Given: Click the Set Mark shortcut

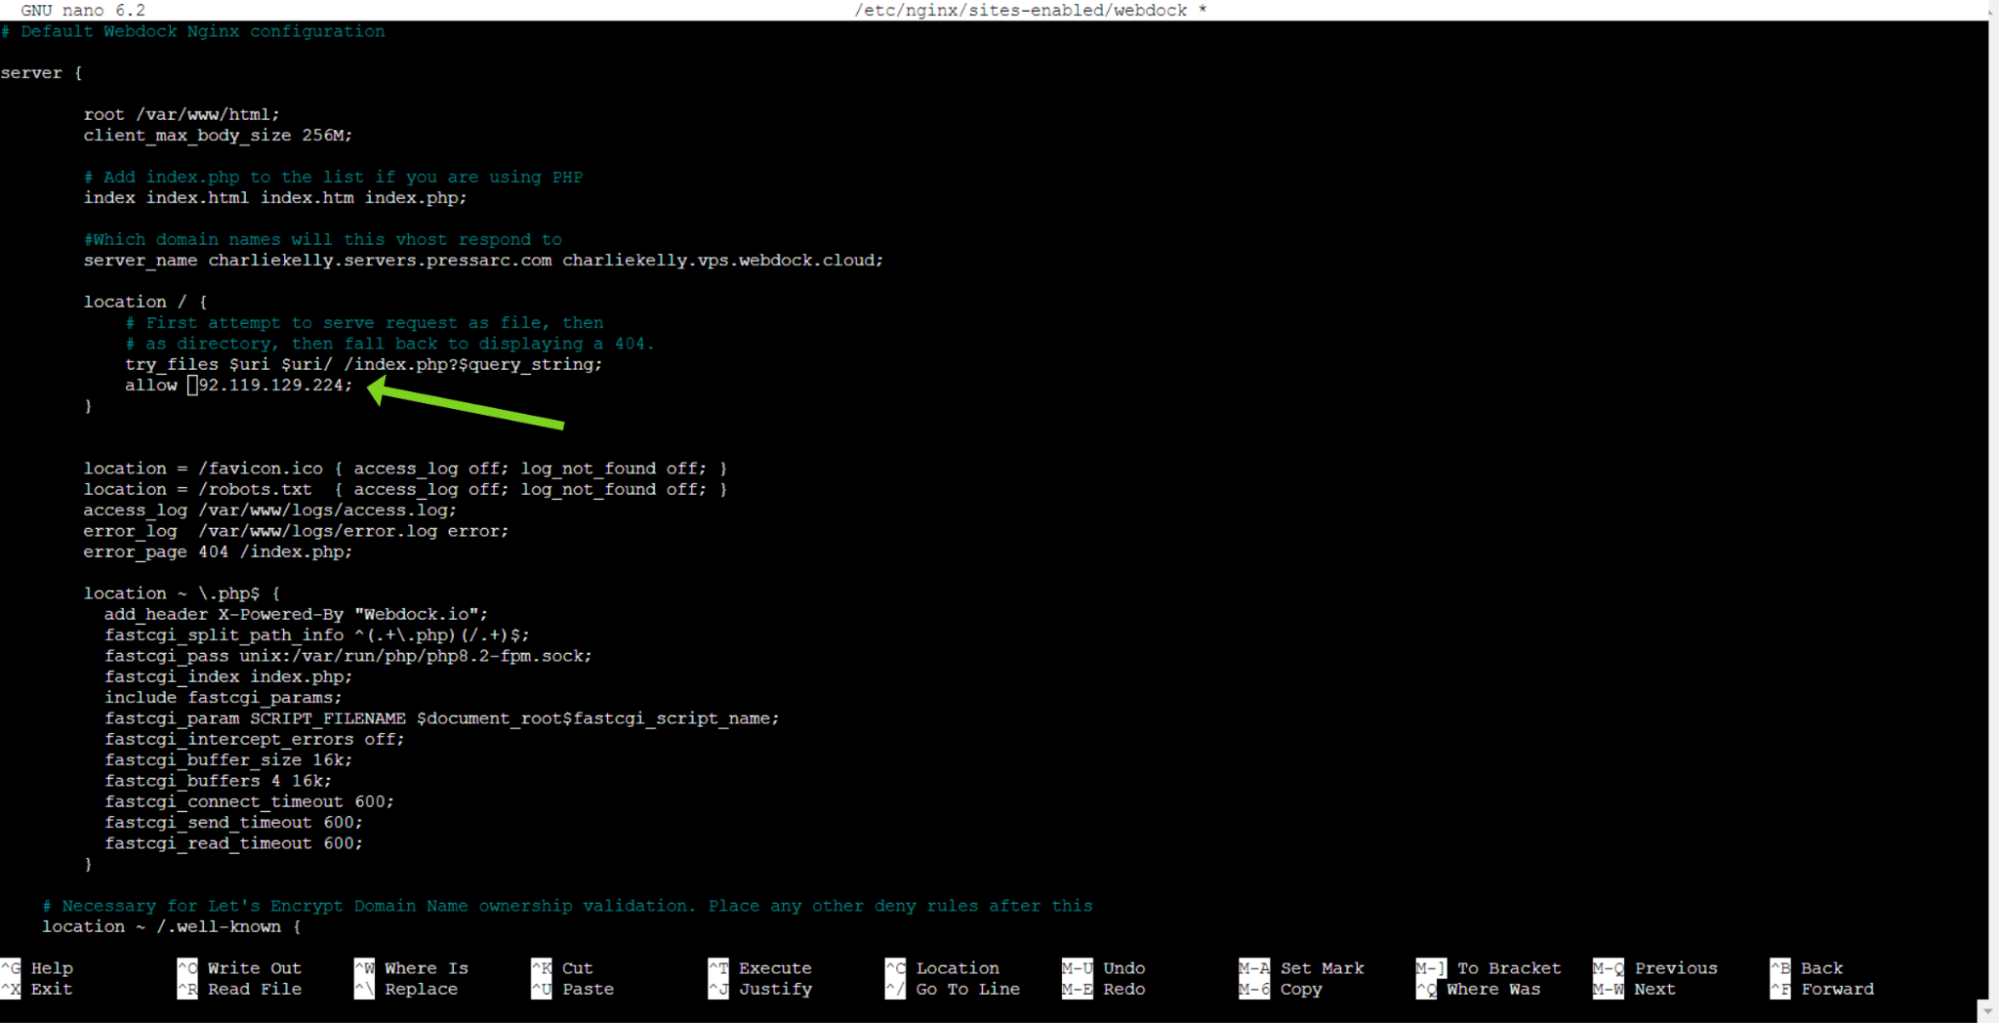Looking at the screenshot, I should [x=1321, y=968].
